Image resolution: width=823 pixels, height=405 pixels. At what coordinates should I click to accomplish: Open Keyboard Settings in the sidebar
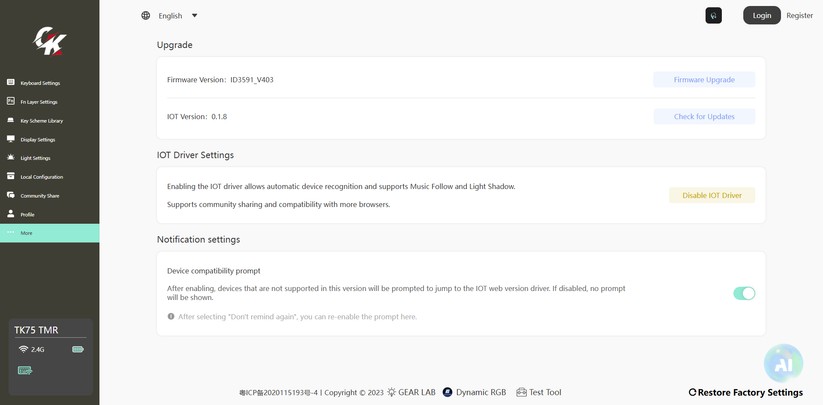[x=49, y=83]
